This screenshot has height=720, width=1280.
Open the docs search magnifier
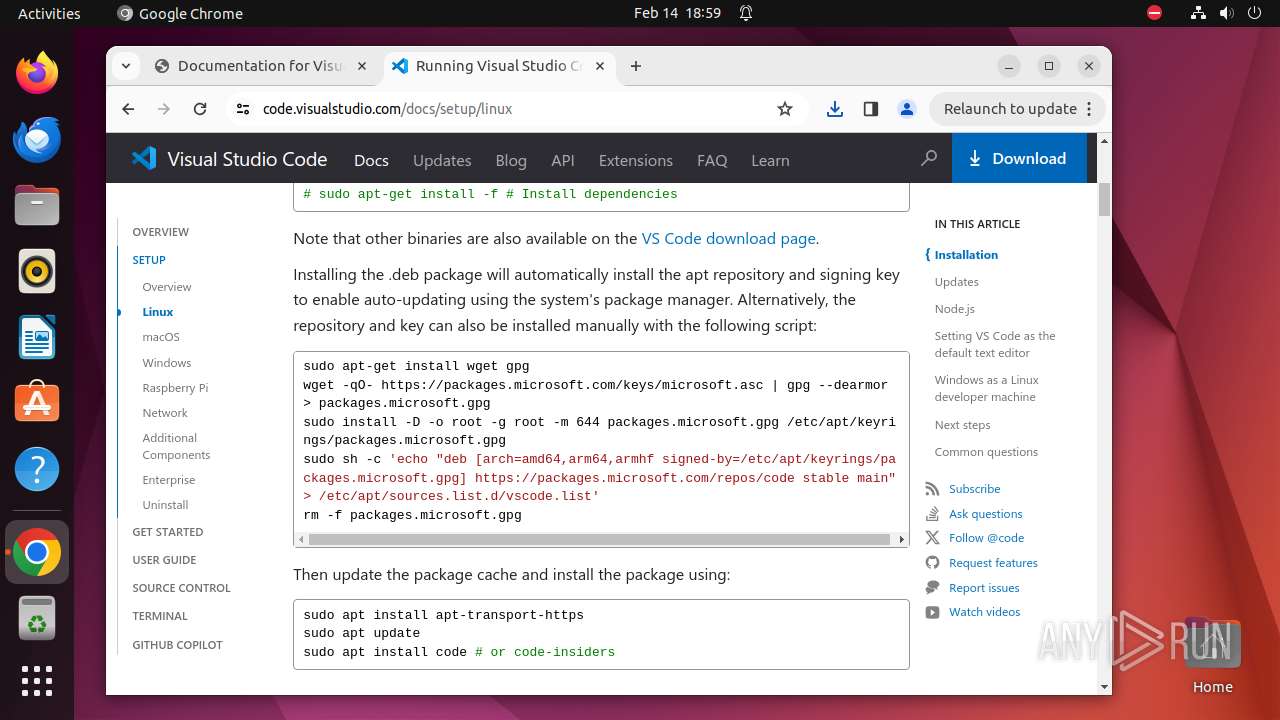click(x=929, y=158)
